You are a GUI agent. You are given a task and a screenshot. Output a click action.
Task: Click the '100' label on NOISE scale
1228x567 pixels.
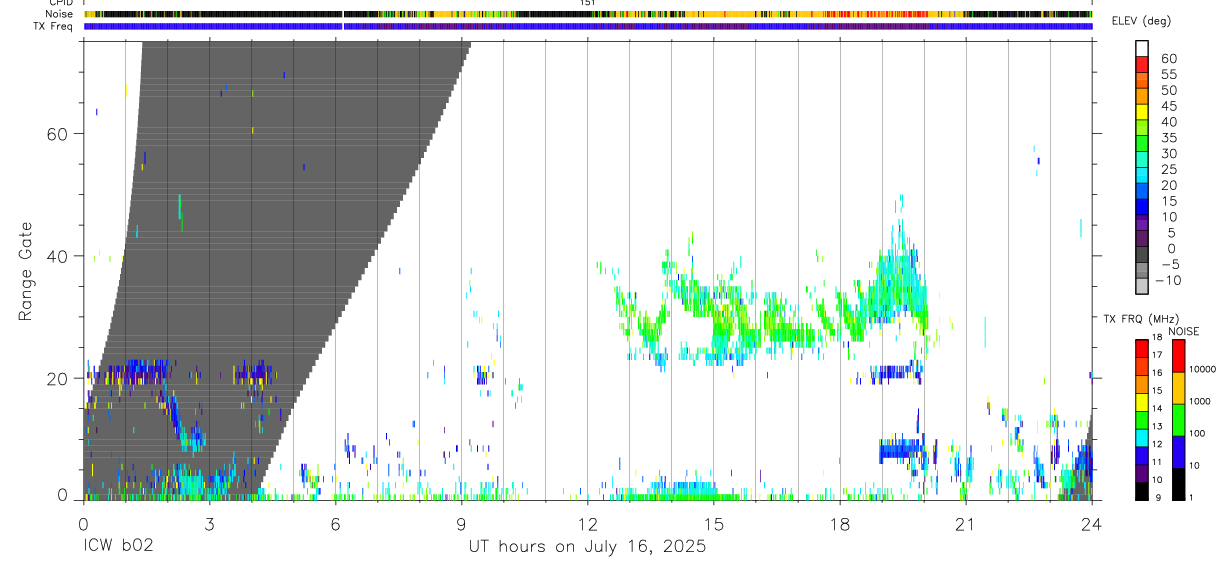coord(1198,434)
